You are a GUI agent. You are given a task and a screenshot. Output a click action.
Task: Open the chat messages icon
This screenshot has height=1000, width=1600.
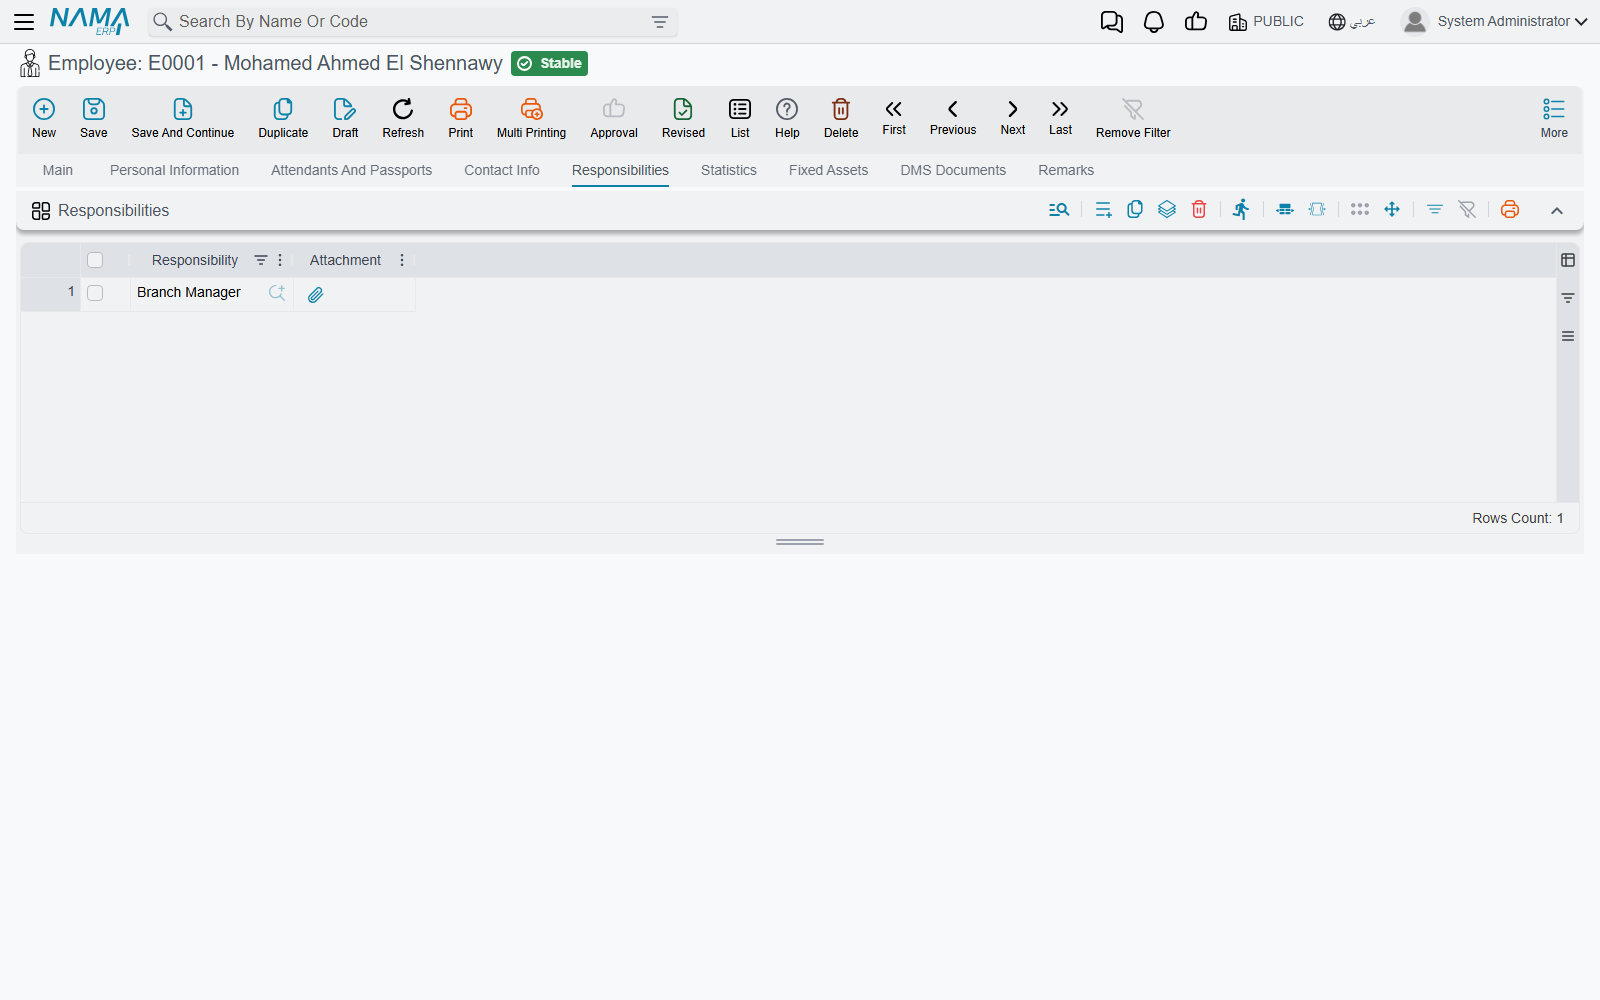click(x=1112, y=22)
